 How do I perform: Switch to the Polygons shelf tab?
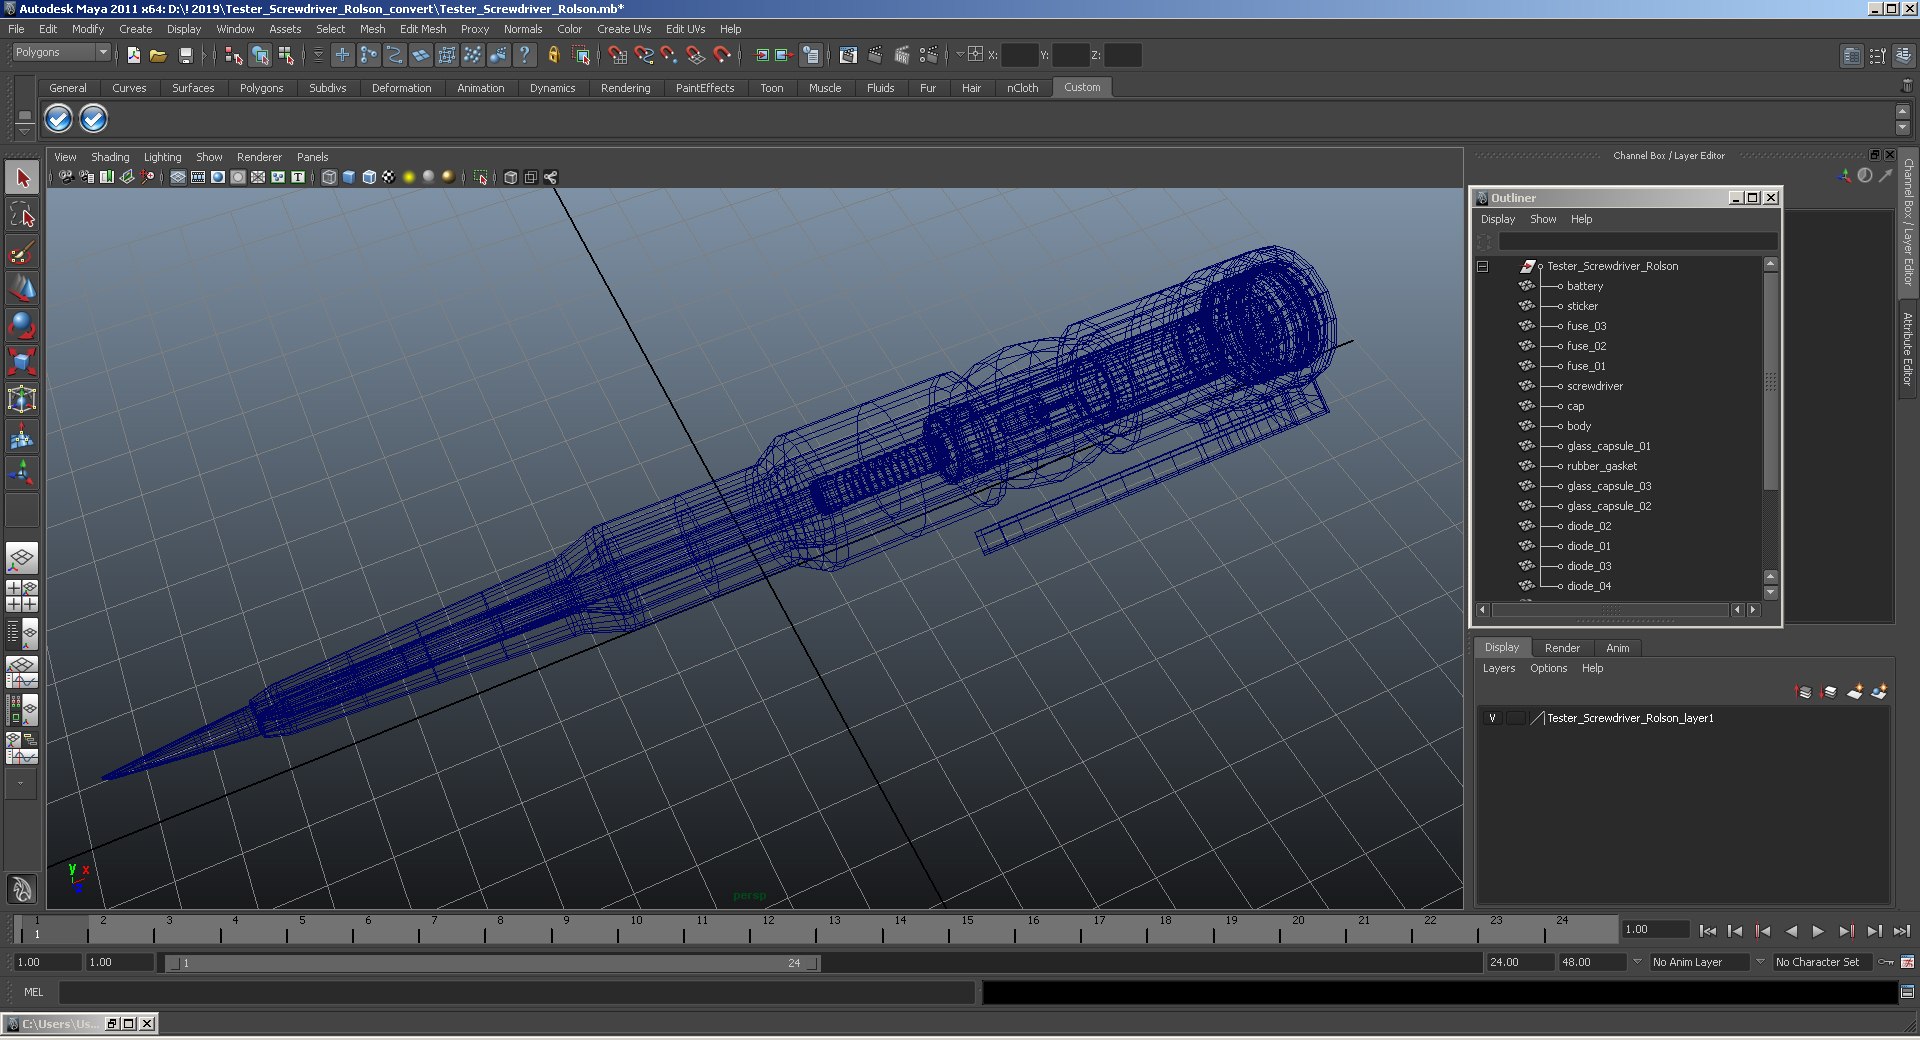[x=262, y=88]
